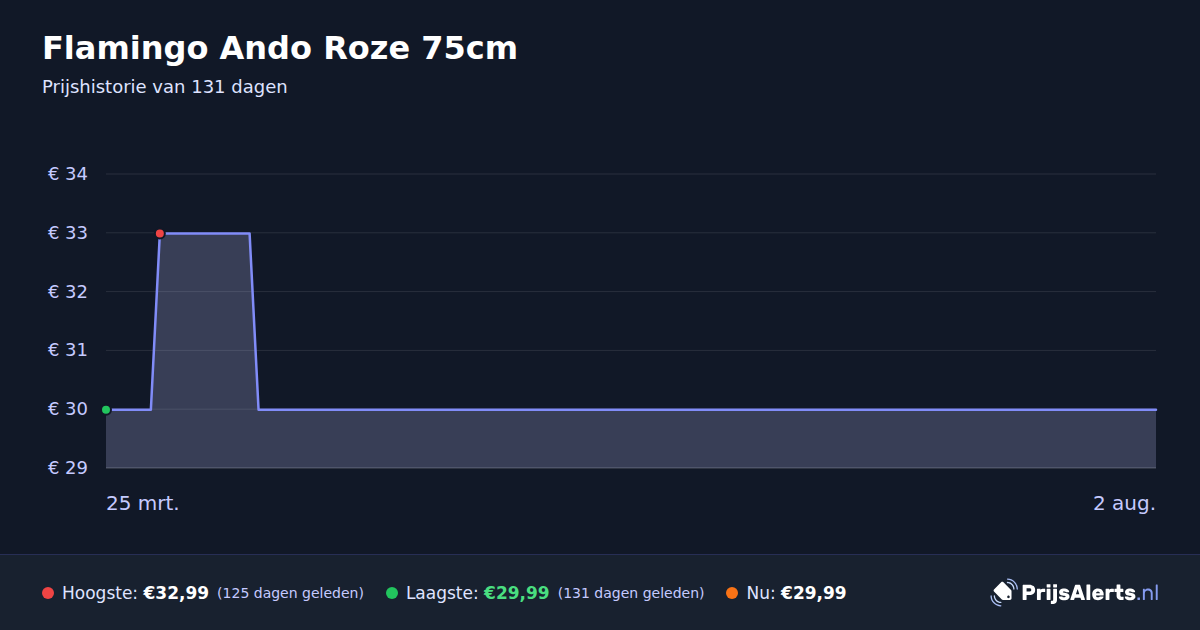Click the € 34 axis label

[68, 174]
